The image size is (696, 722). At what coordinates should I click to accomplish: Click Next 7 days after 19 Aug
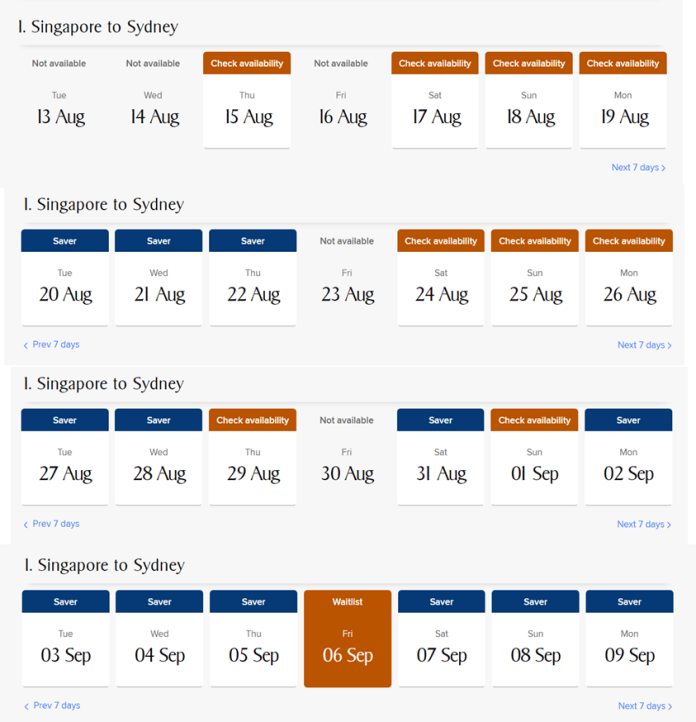(638, 168)
